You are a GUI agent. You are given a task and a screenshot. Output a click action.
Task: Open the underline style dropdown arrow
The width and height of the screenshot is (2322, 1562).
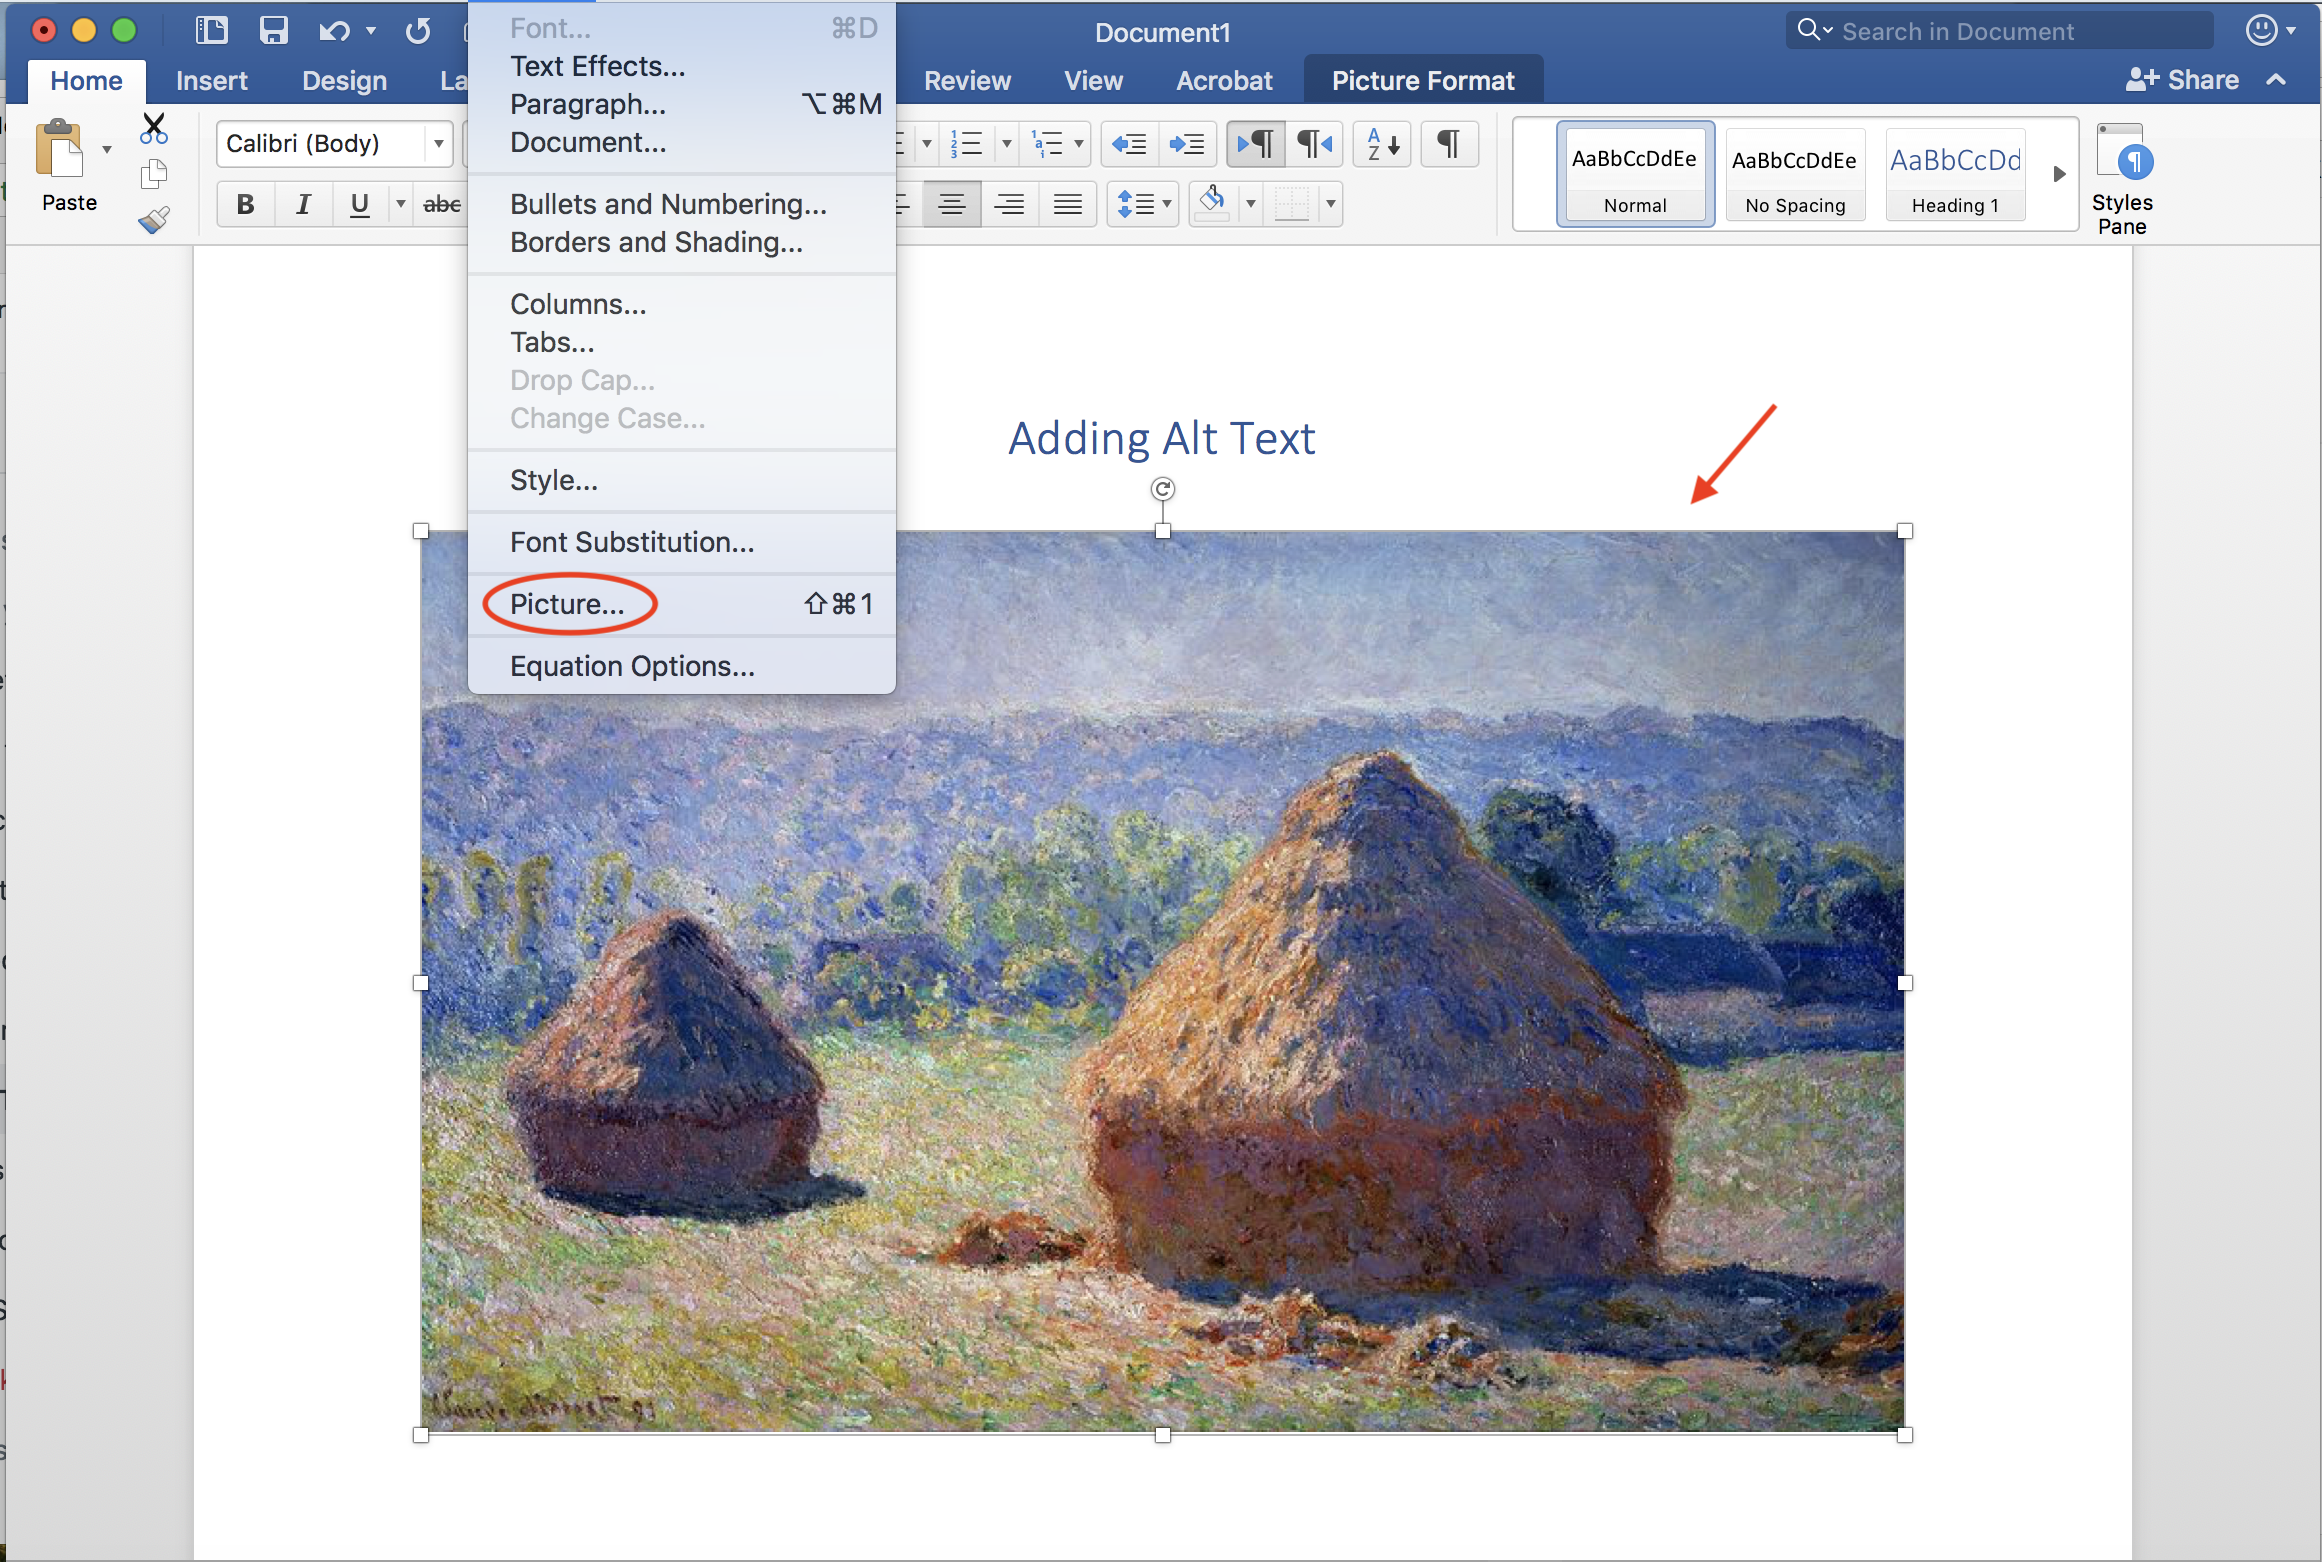pos(400,204)
